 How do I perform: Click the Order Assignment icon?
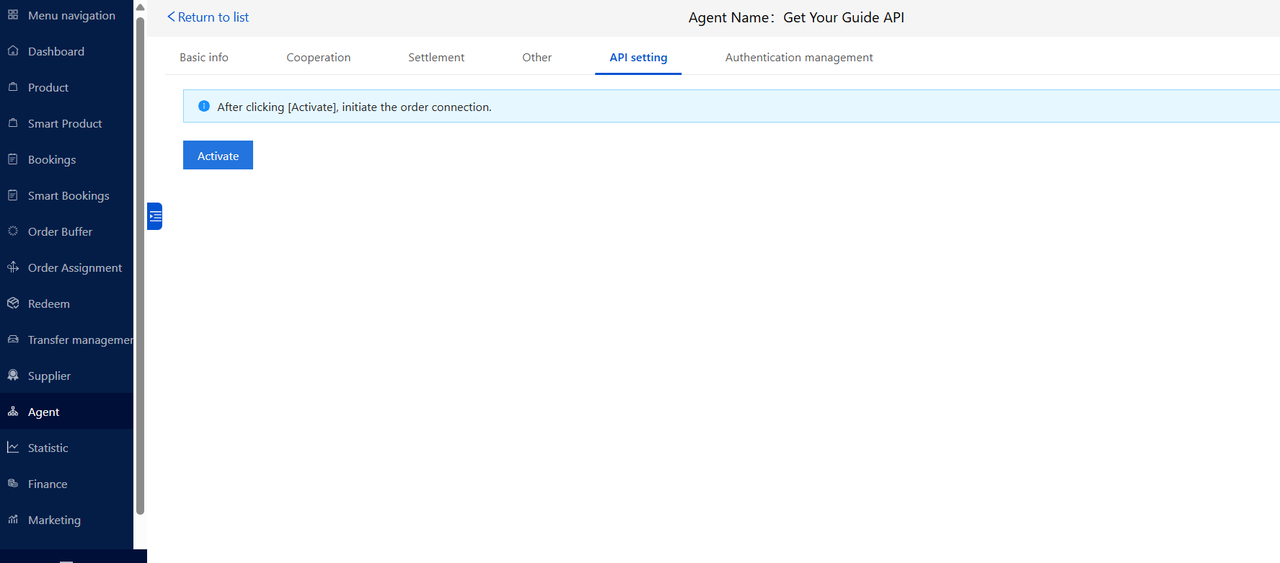point(13,267)
